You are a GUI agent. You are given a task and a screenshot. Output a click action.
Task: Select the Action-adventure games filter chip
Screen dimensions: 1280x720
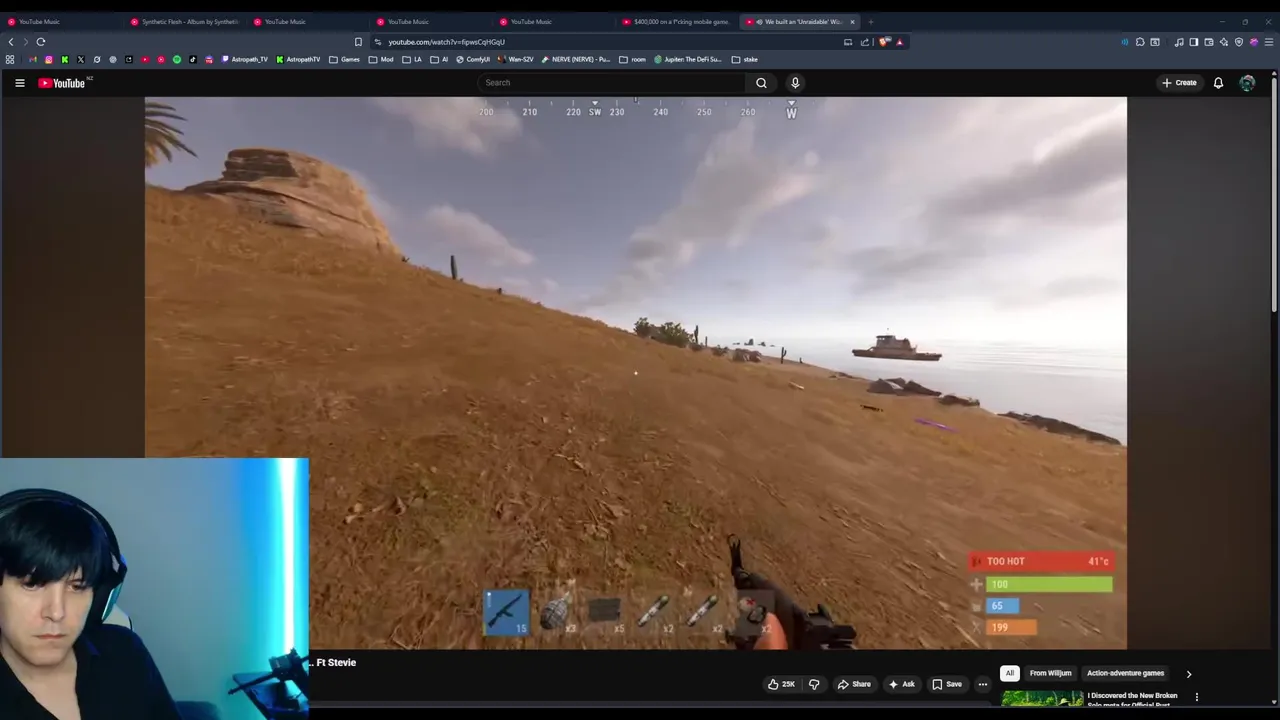[x=1125, y=673]
